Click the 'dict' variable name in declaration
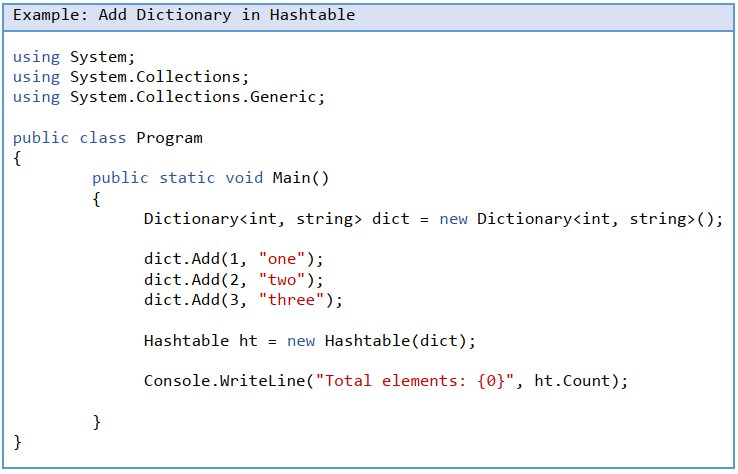Viewport: 738px width, 474px height. (391, 219)
